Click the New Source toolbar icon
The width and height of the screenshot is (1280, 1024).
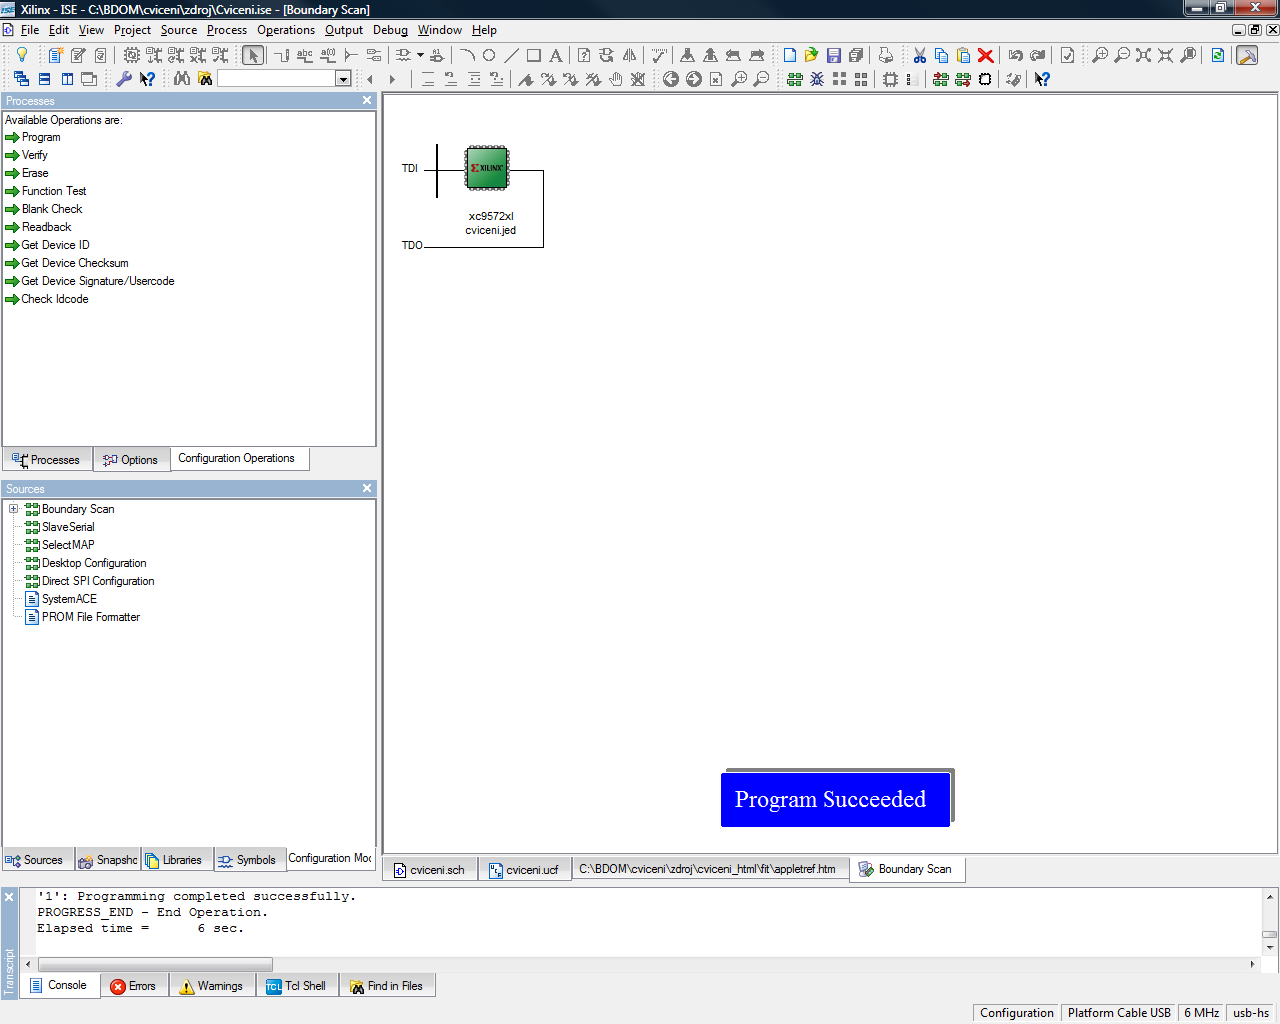56,55
